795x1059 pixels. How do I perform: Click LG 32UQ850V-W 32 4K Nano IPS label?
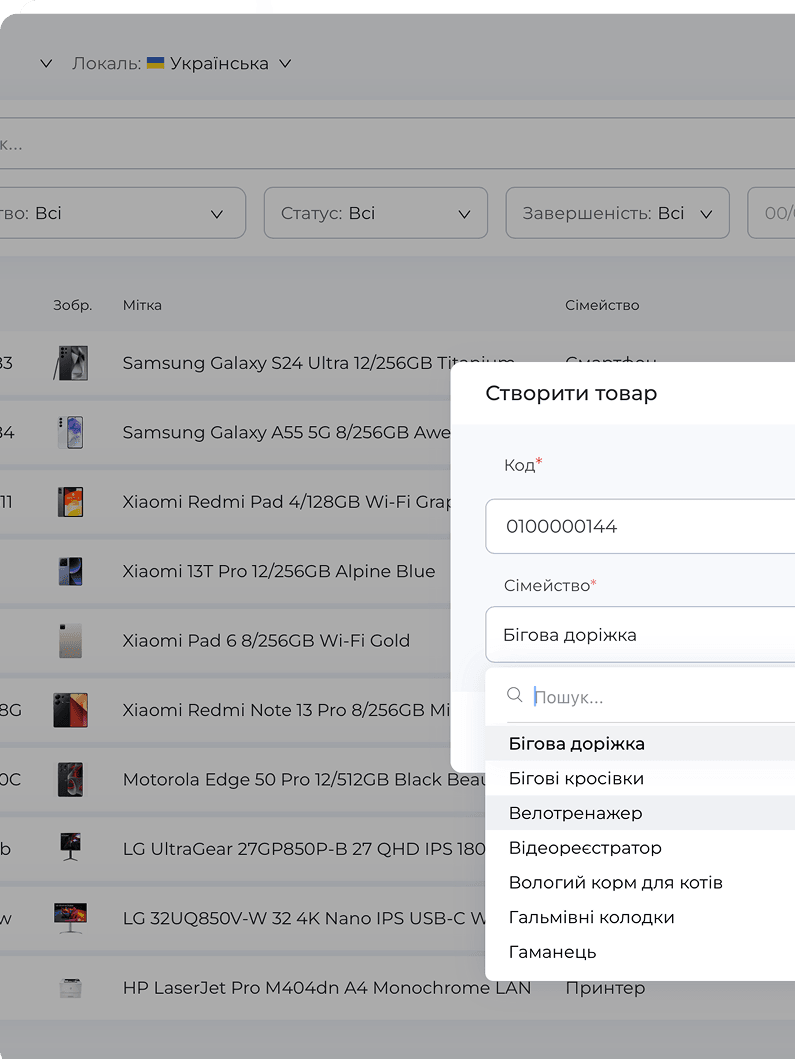(304, 919)
